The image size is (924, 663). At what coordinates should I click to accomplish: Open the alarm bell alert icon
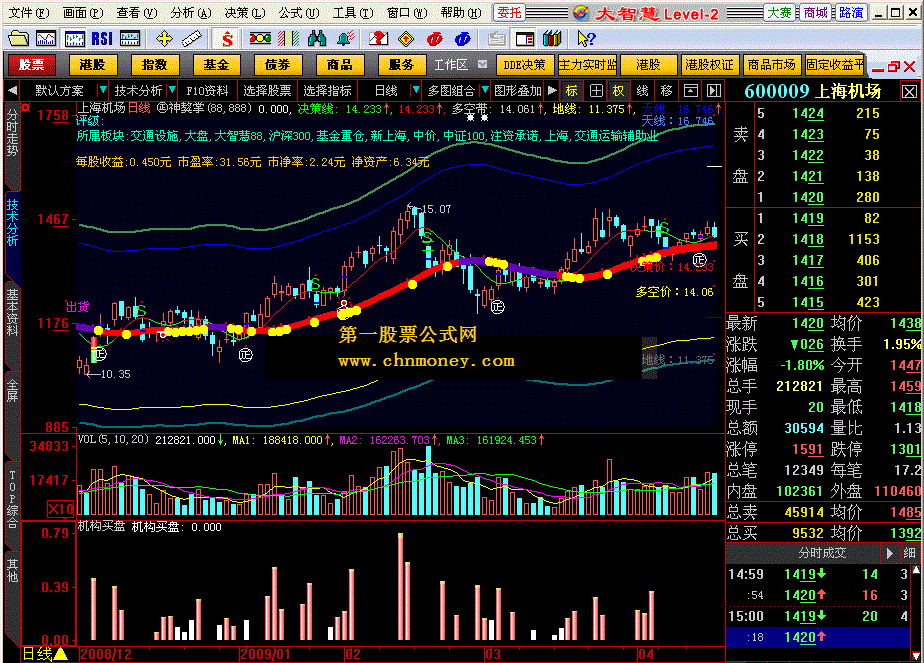tap(345, 39)
